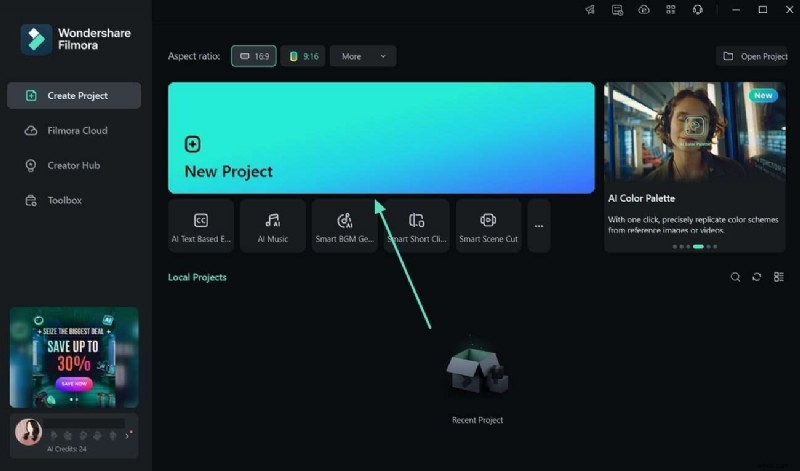Expand account details chevron arrow
Screen dimensions: 800x471
(127, 436)
